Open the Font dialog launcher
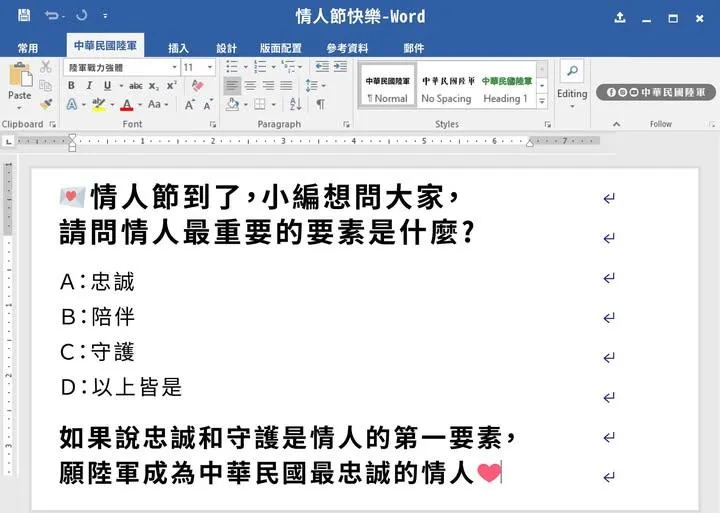Screen dimensions: 720x513 (213, 124)
